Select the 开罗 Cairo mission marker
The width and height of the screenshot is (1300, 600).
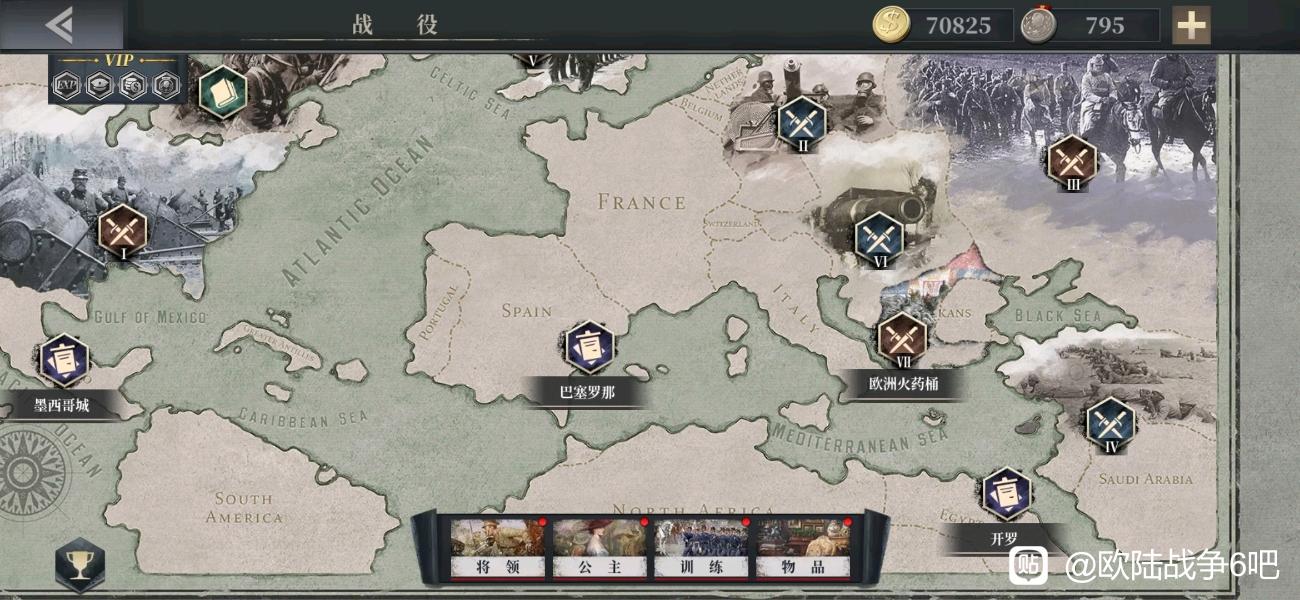tap(1005, 494)
